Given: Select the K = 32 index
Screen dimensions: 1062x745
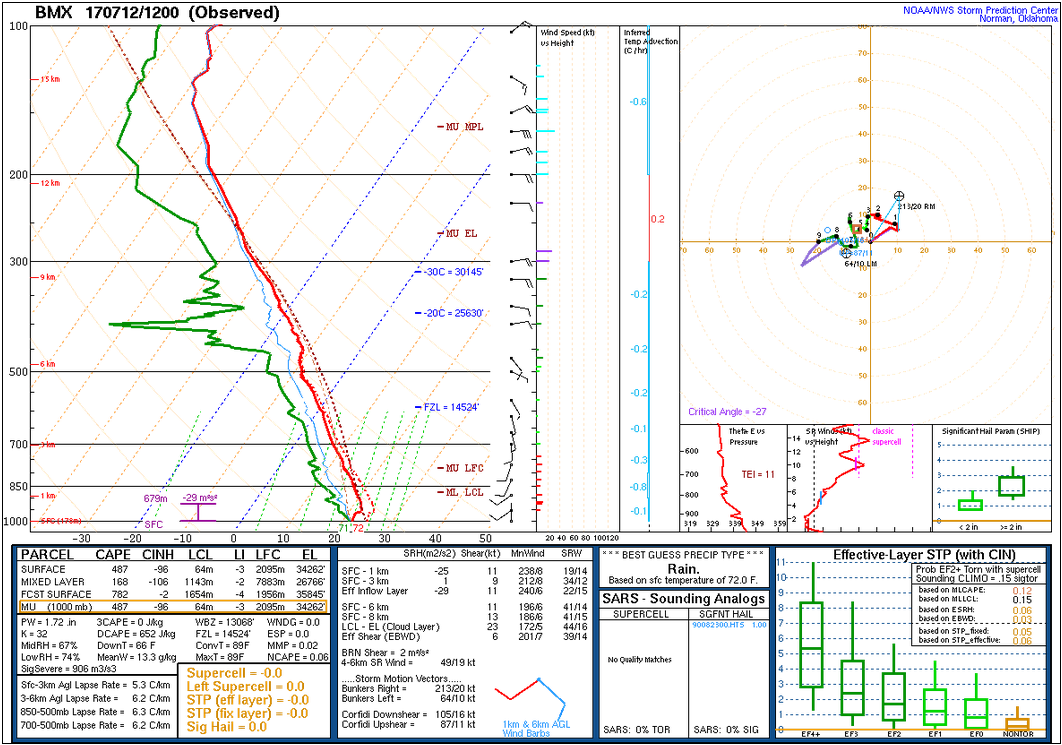Looking at the screenshot, I should 35,634.
